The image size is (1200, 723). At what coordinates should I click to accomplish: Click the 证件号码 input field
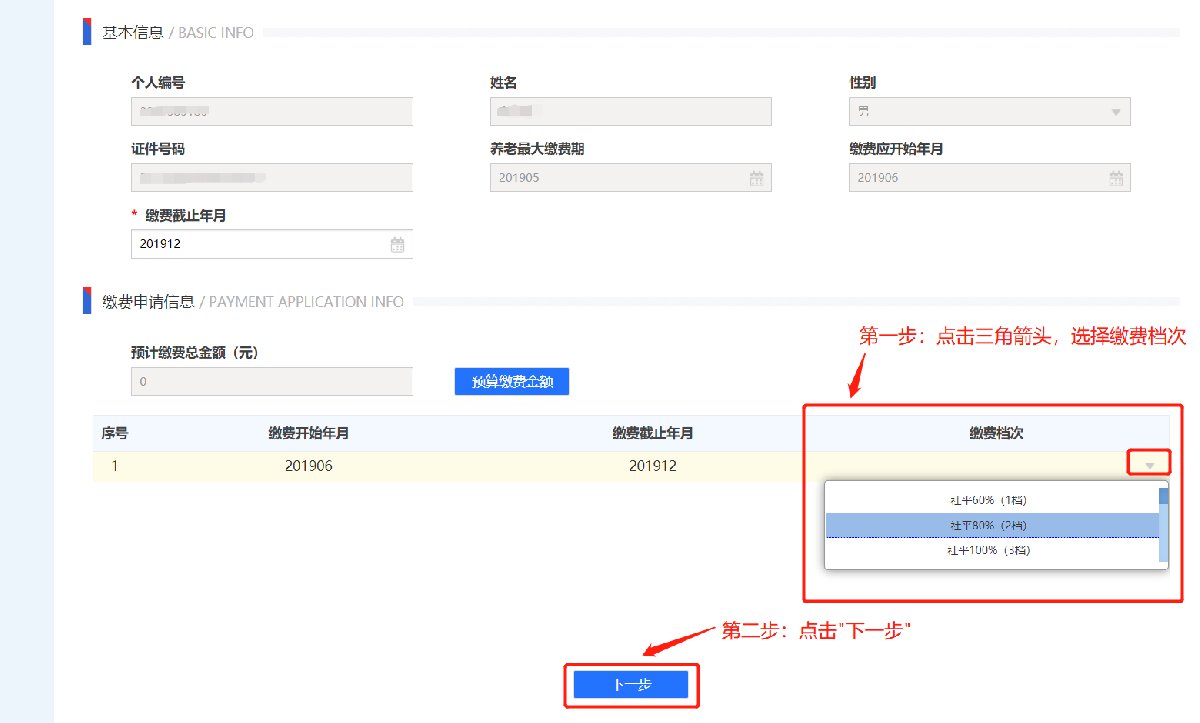[x=271, y=177]
